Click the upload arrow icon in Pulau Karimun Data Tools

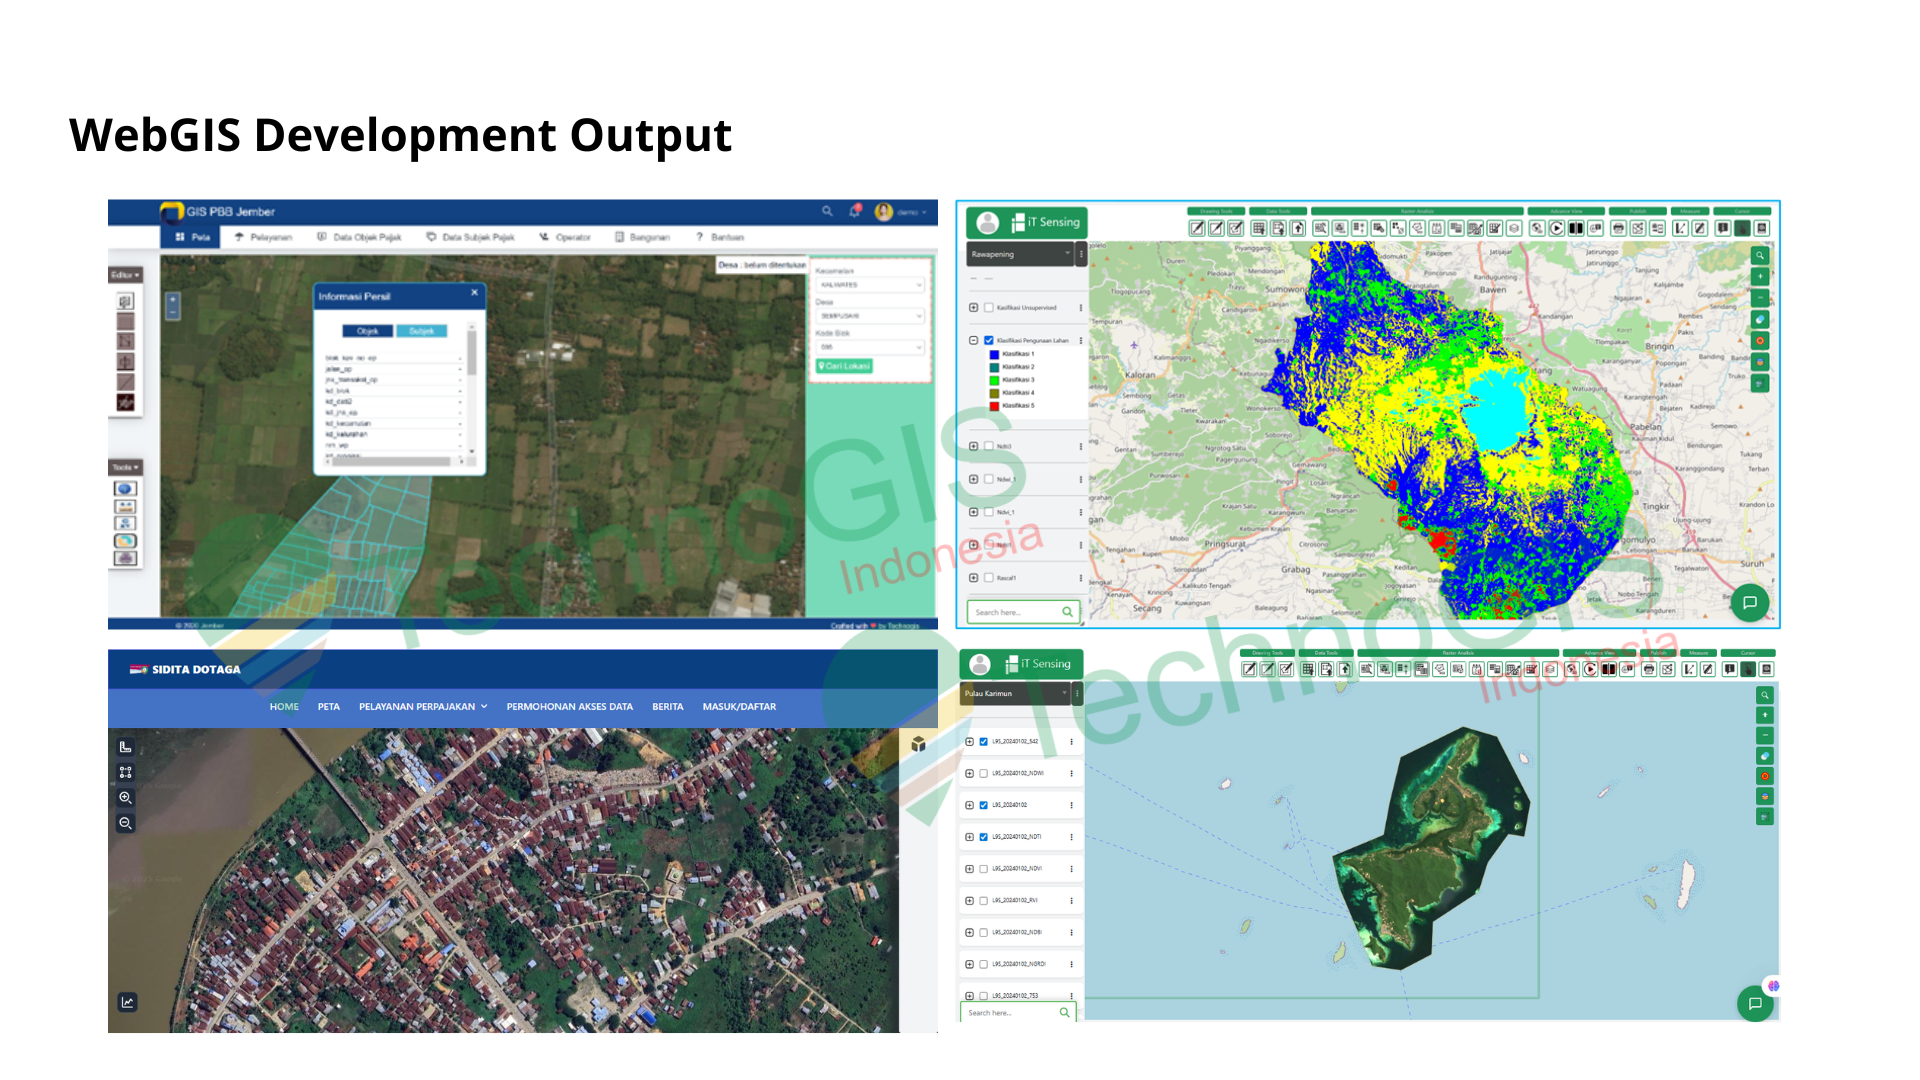(x=1345, y=669)
